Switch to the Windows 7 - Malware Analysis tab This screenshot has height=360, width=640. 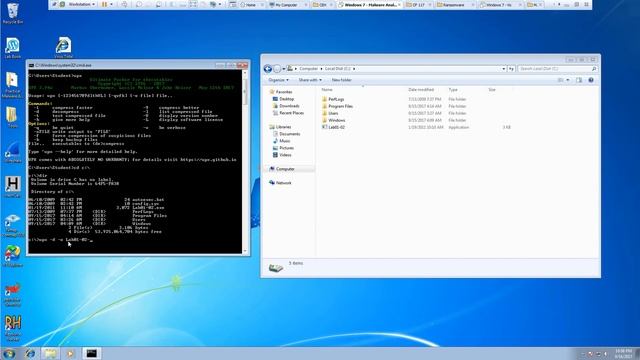click(x=370, y=5)
